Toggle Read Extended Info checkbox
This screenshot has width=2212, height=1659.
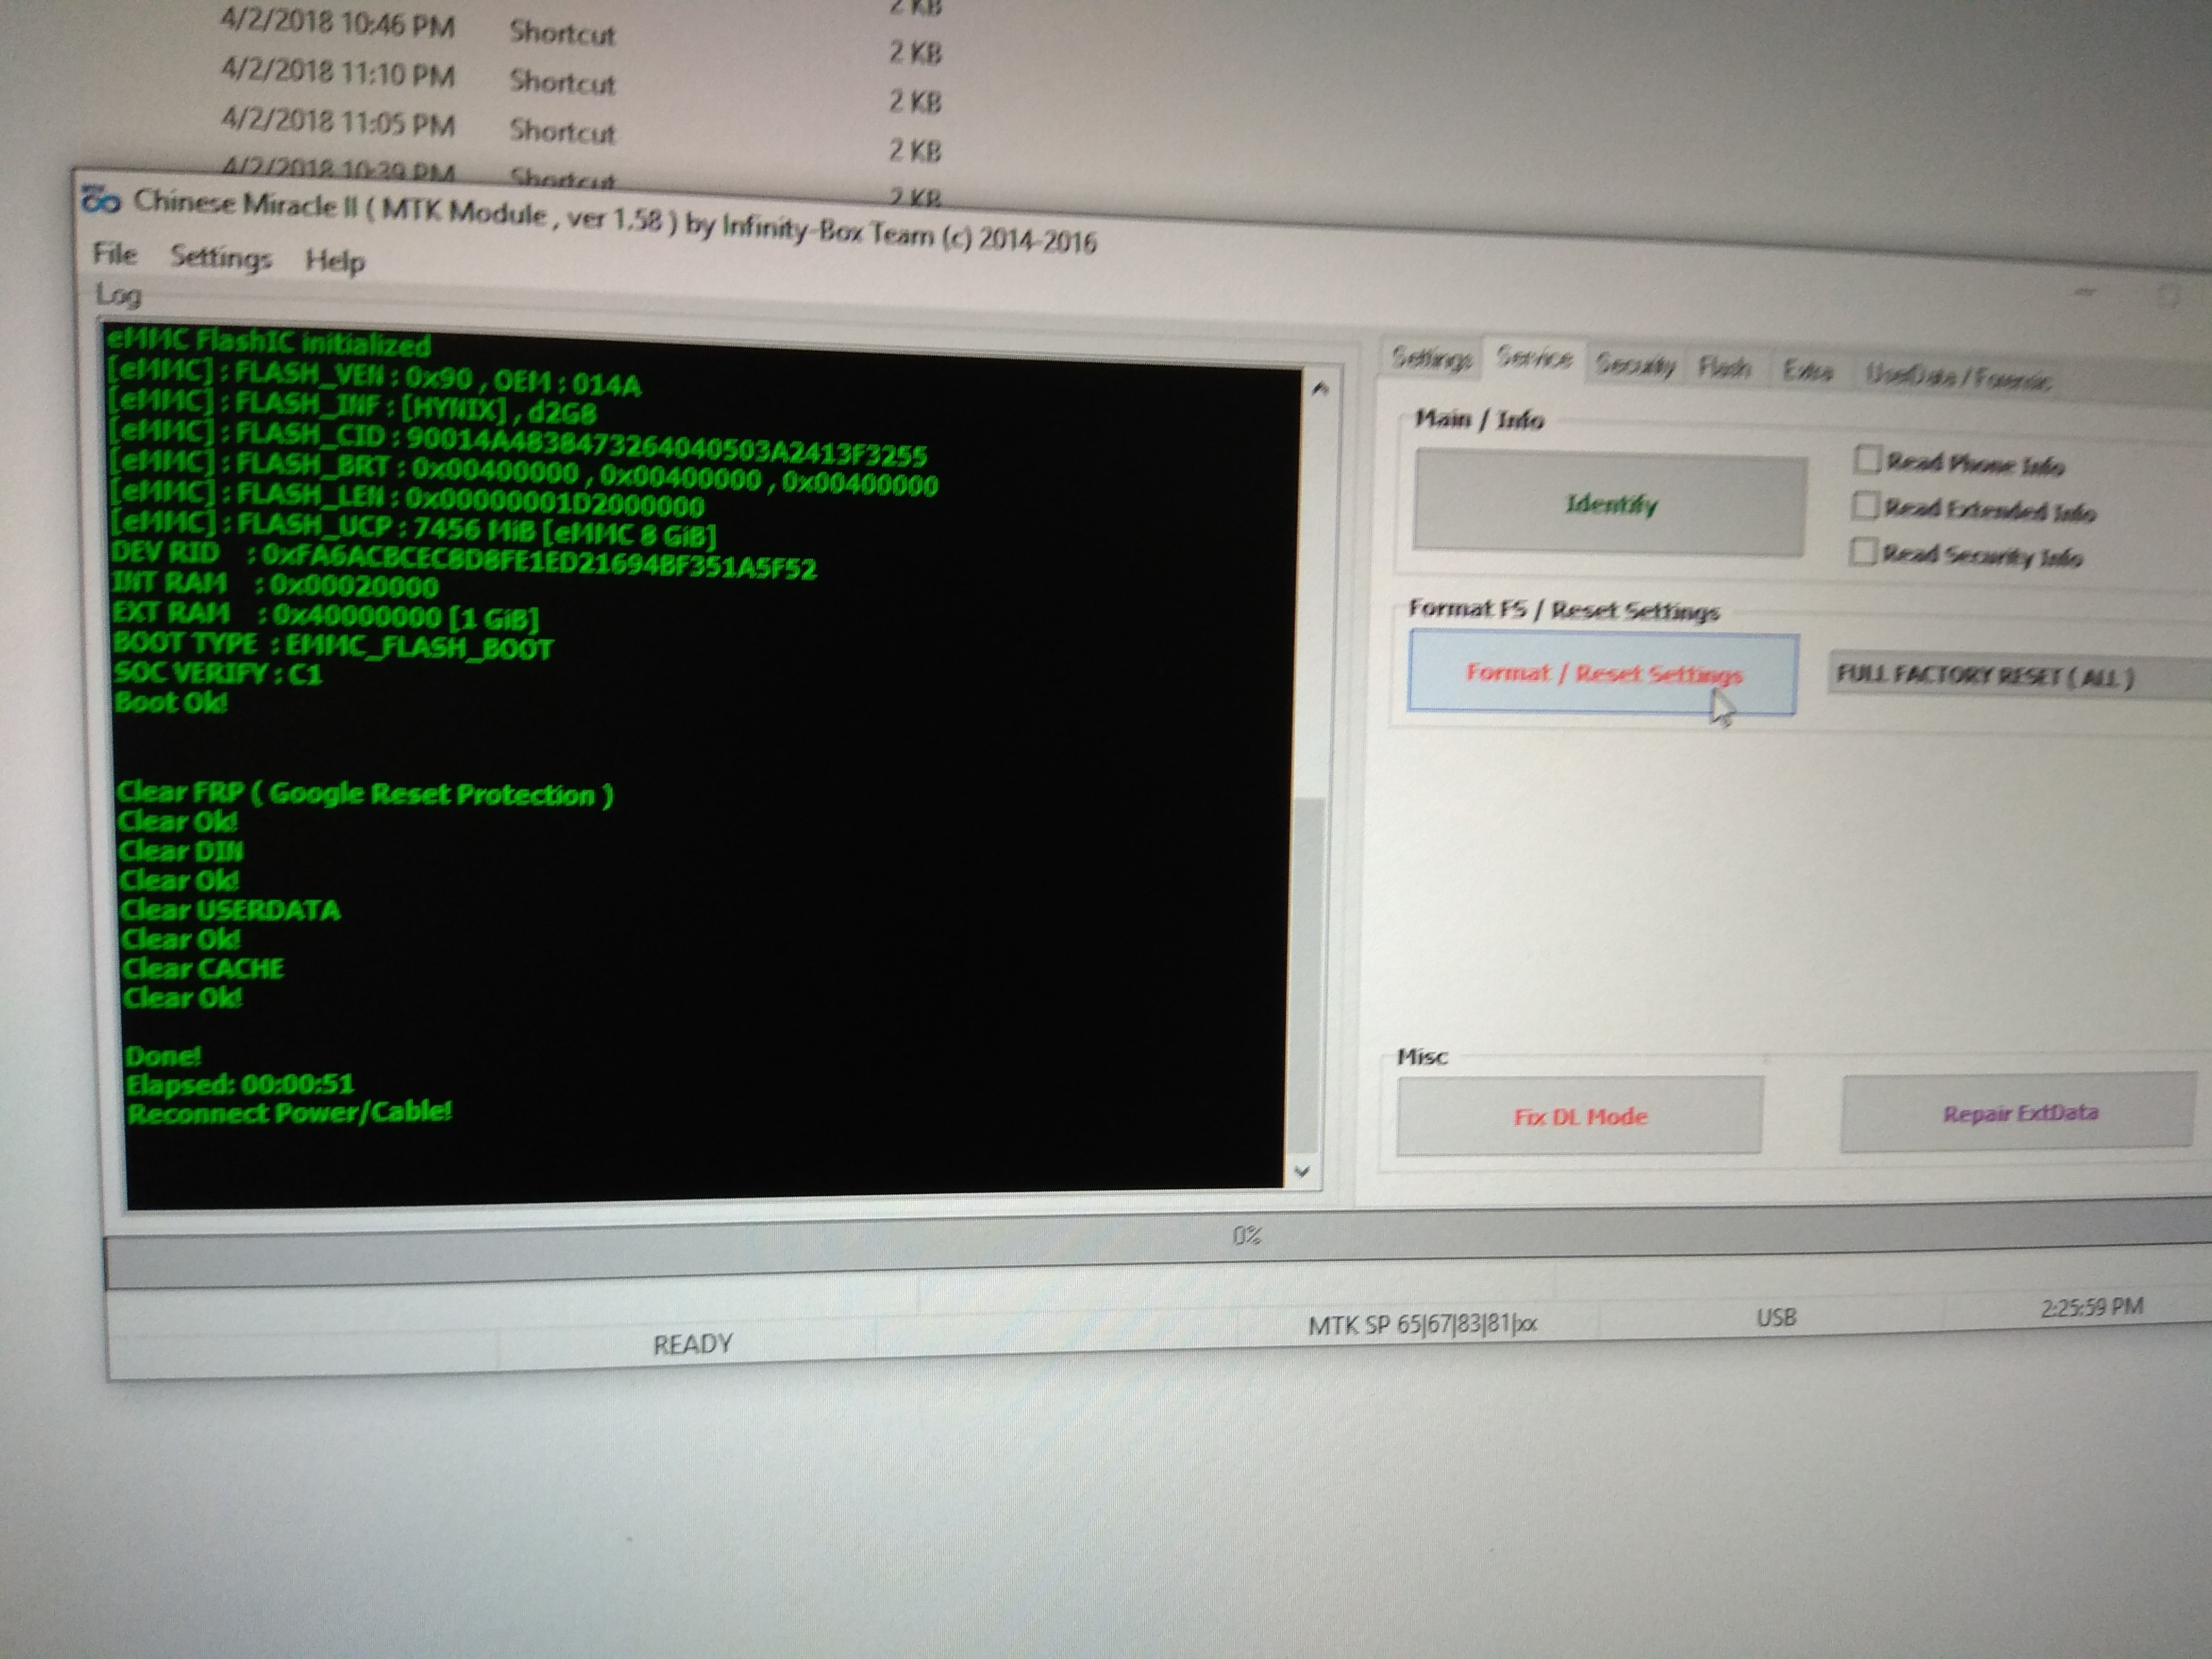click(x=1864, y=506)
